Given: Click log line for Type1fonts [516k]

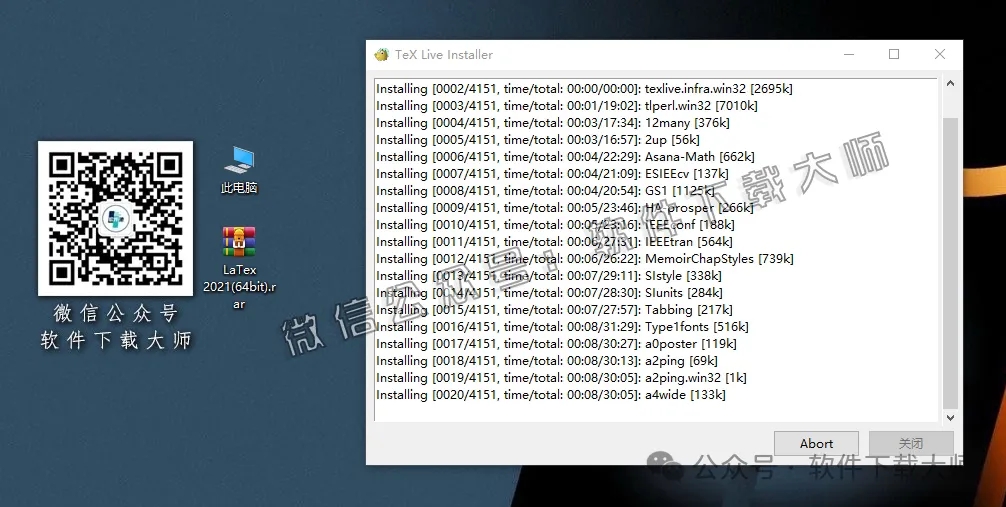Looking at the screenshot, I should pyautogui.click(x=562, y=327).
